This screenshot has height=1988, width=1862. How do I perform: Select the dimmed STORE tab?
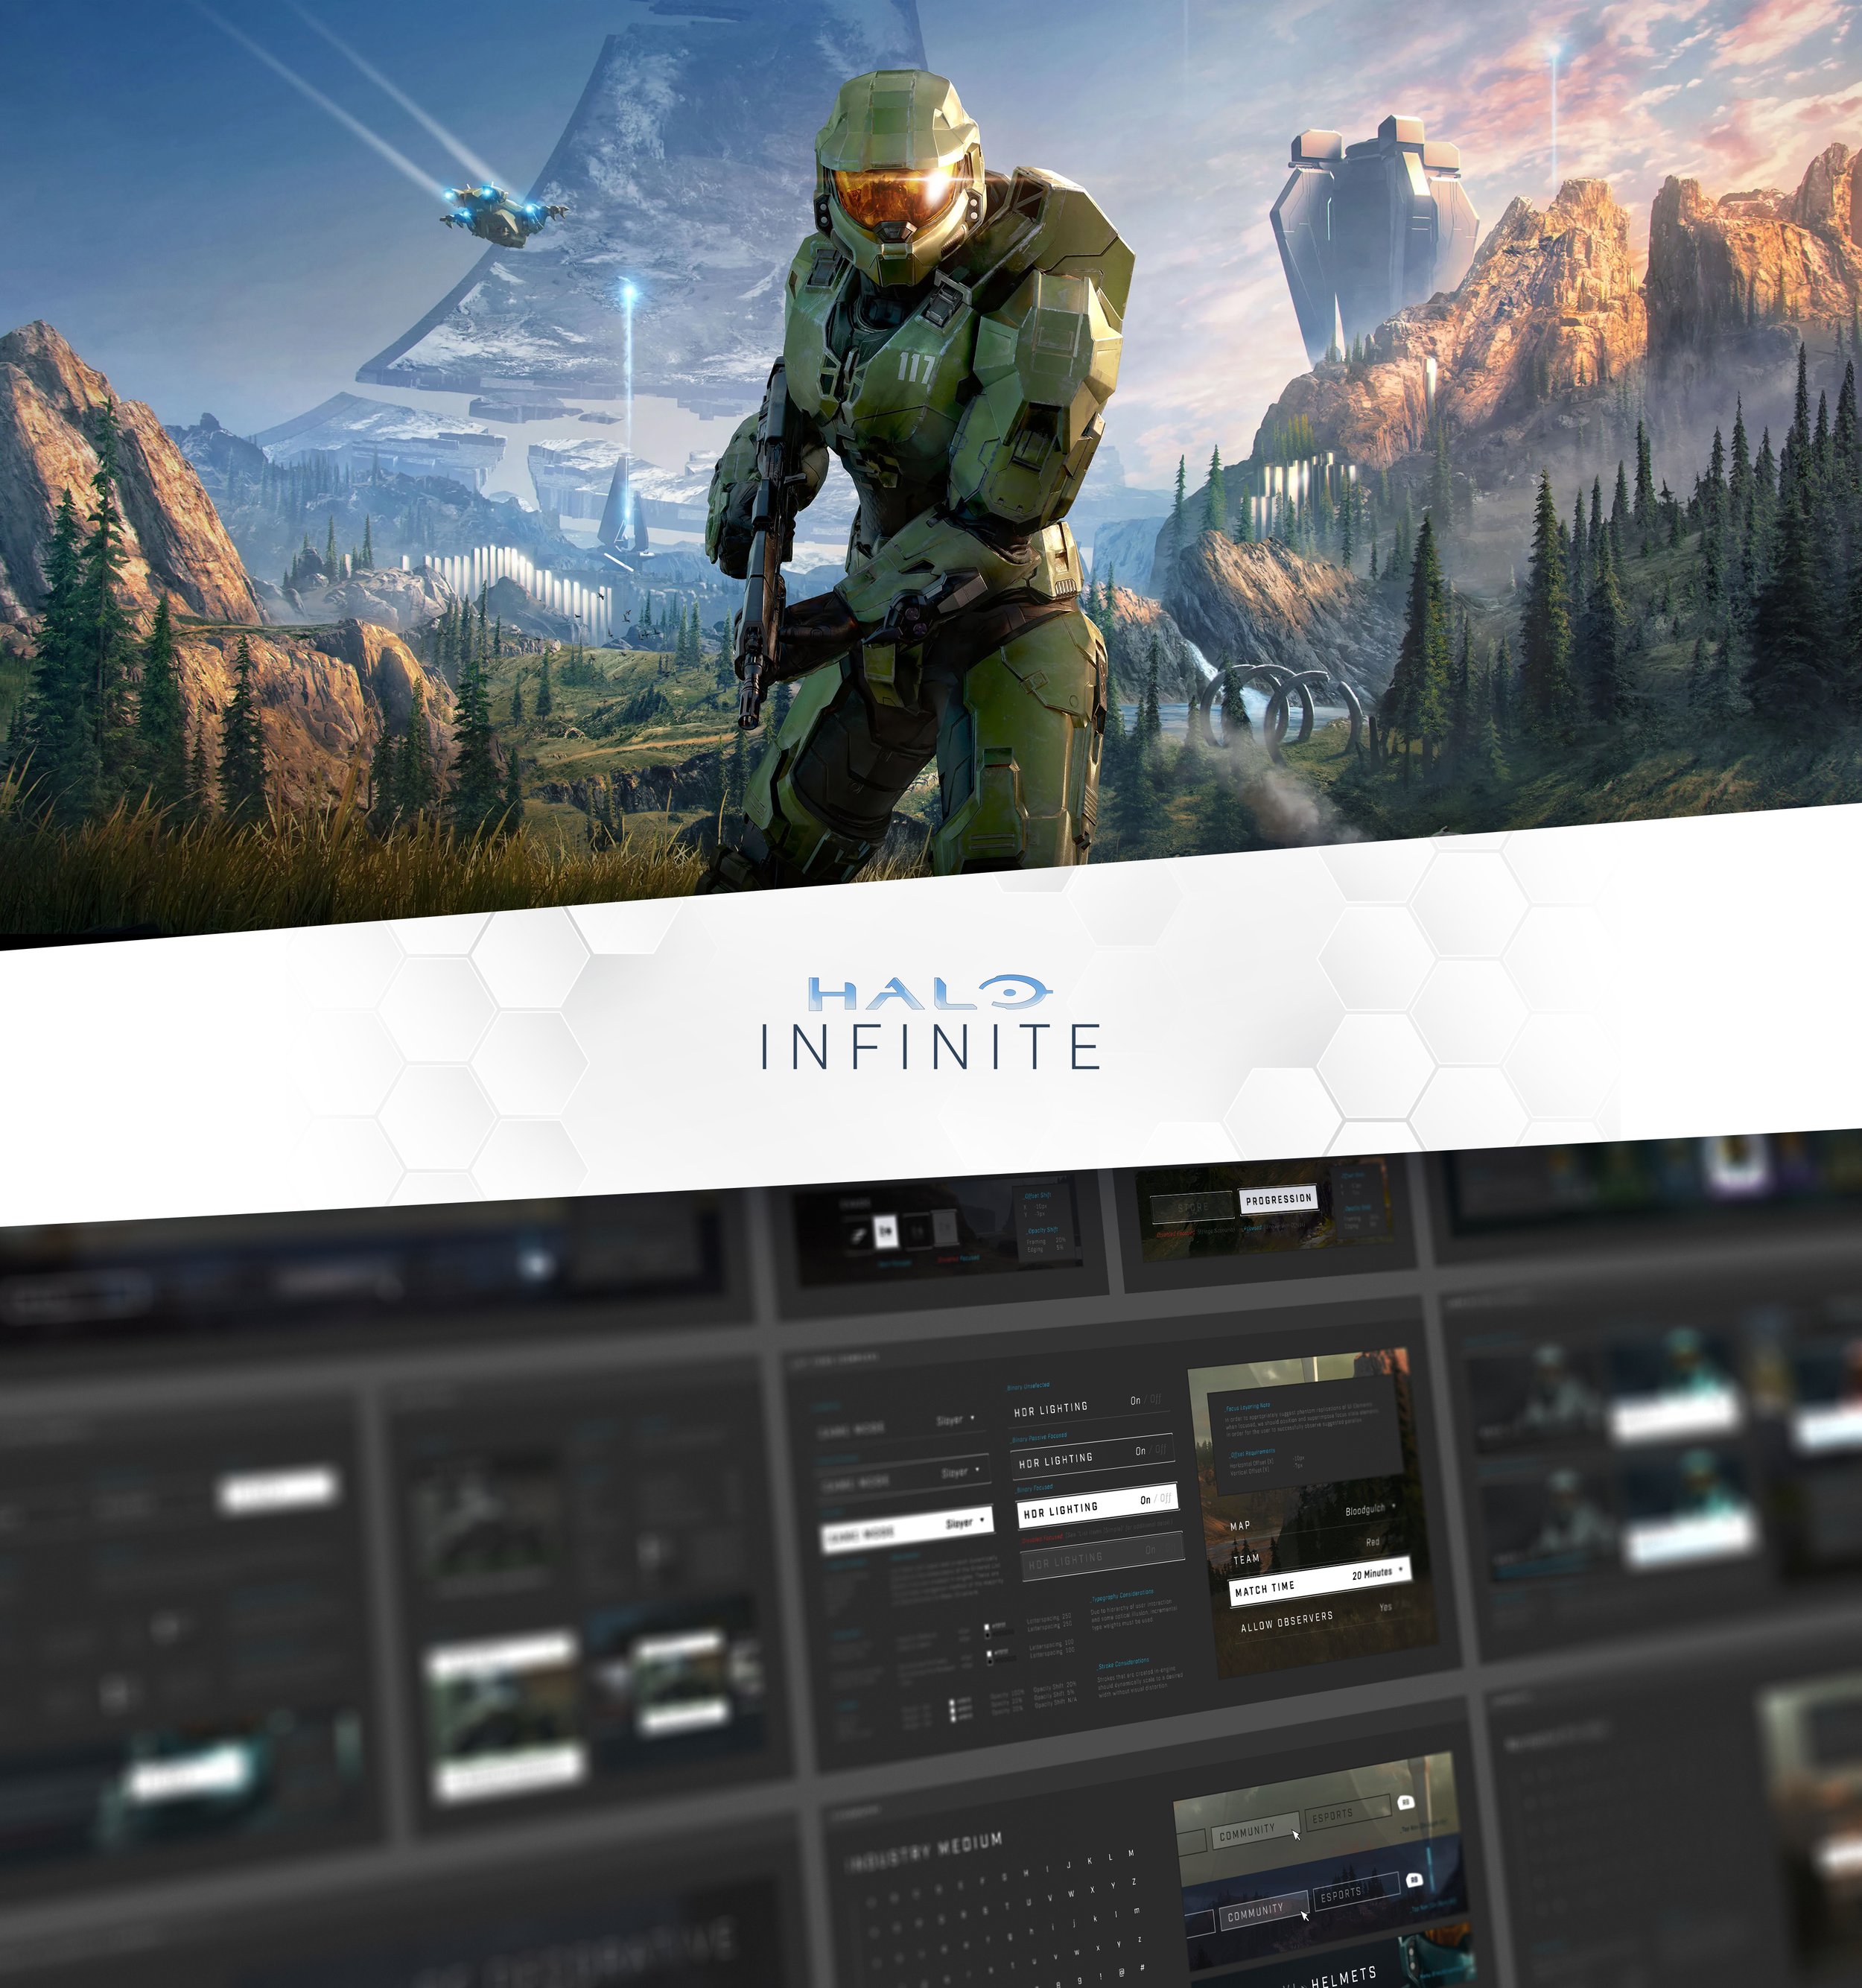point(1193,1208)
